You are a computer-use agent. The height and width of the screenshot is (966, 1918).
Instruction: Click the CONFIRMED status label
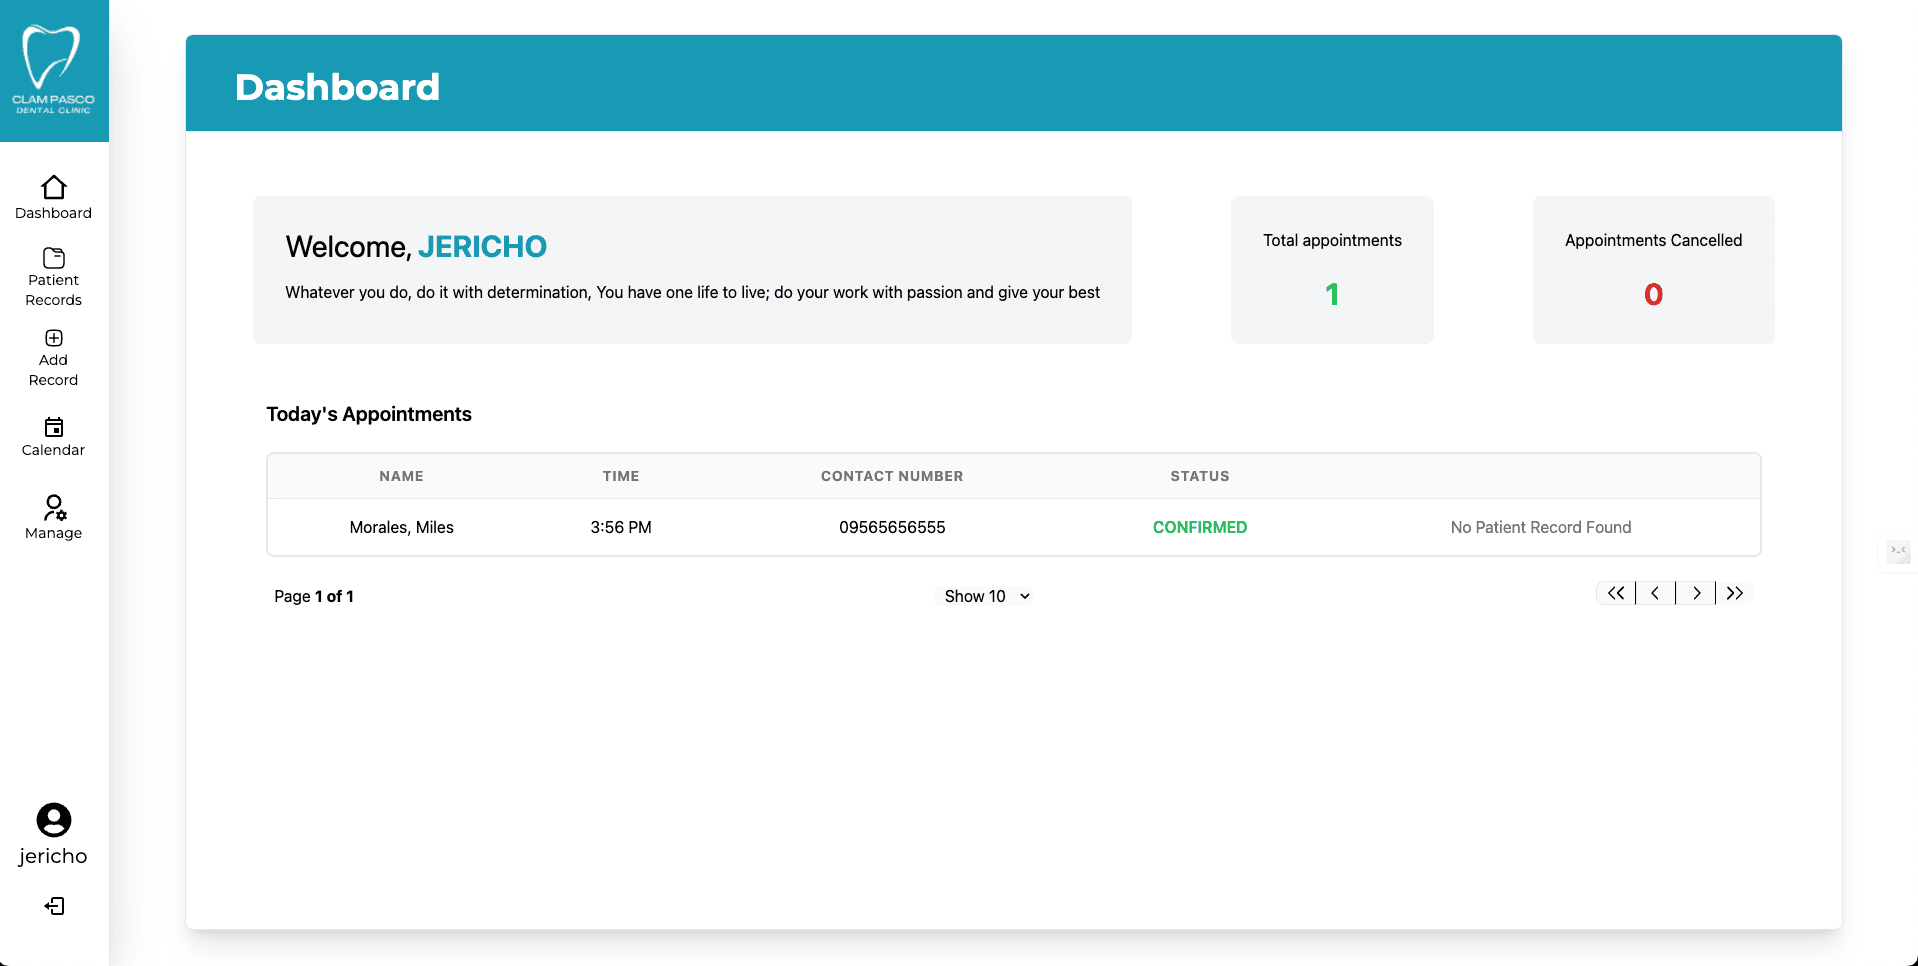coord(1200,527)
